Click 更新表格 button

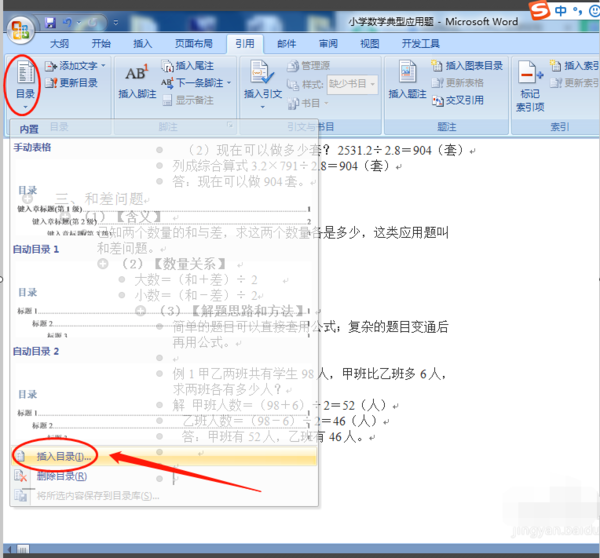458,83
